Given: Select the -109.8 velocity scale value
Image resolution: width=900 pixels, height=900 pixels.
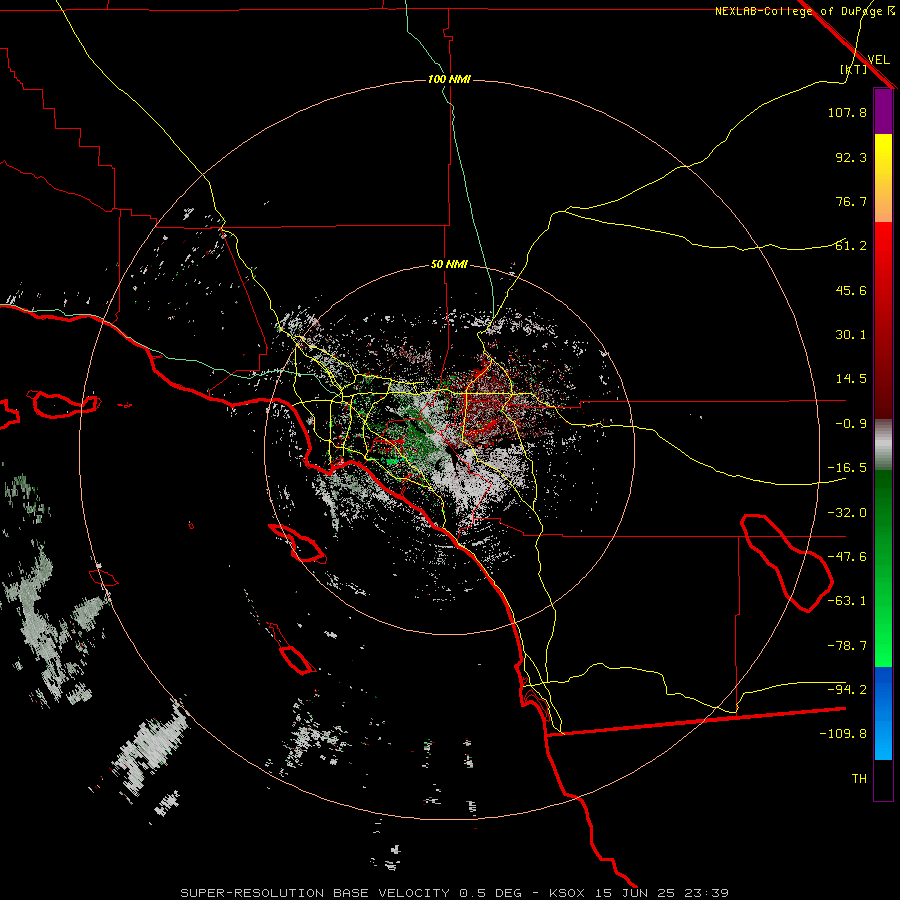Looking at the screenshot, I should [x=843, y=734].
